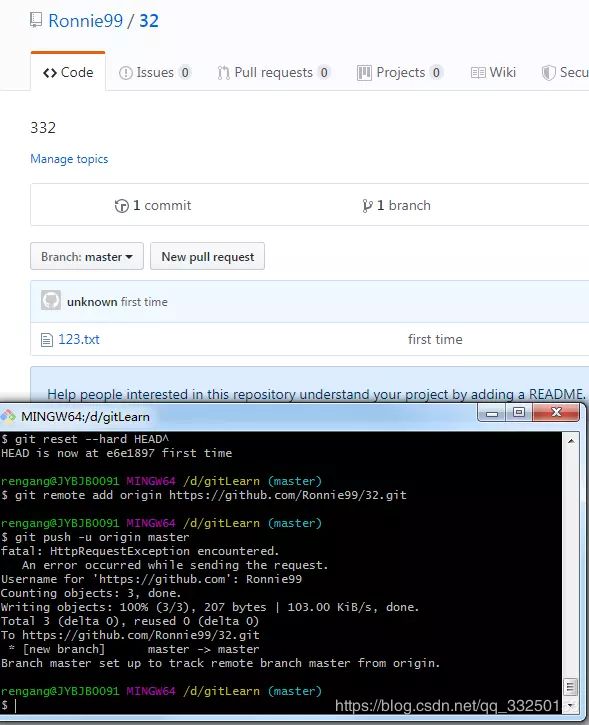View the 1 branch link
Screen dimensions: 589x725
point(396,205)
